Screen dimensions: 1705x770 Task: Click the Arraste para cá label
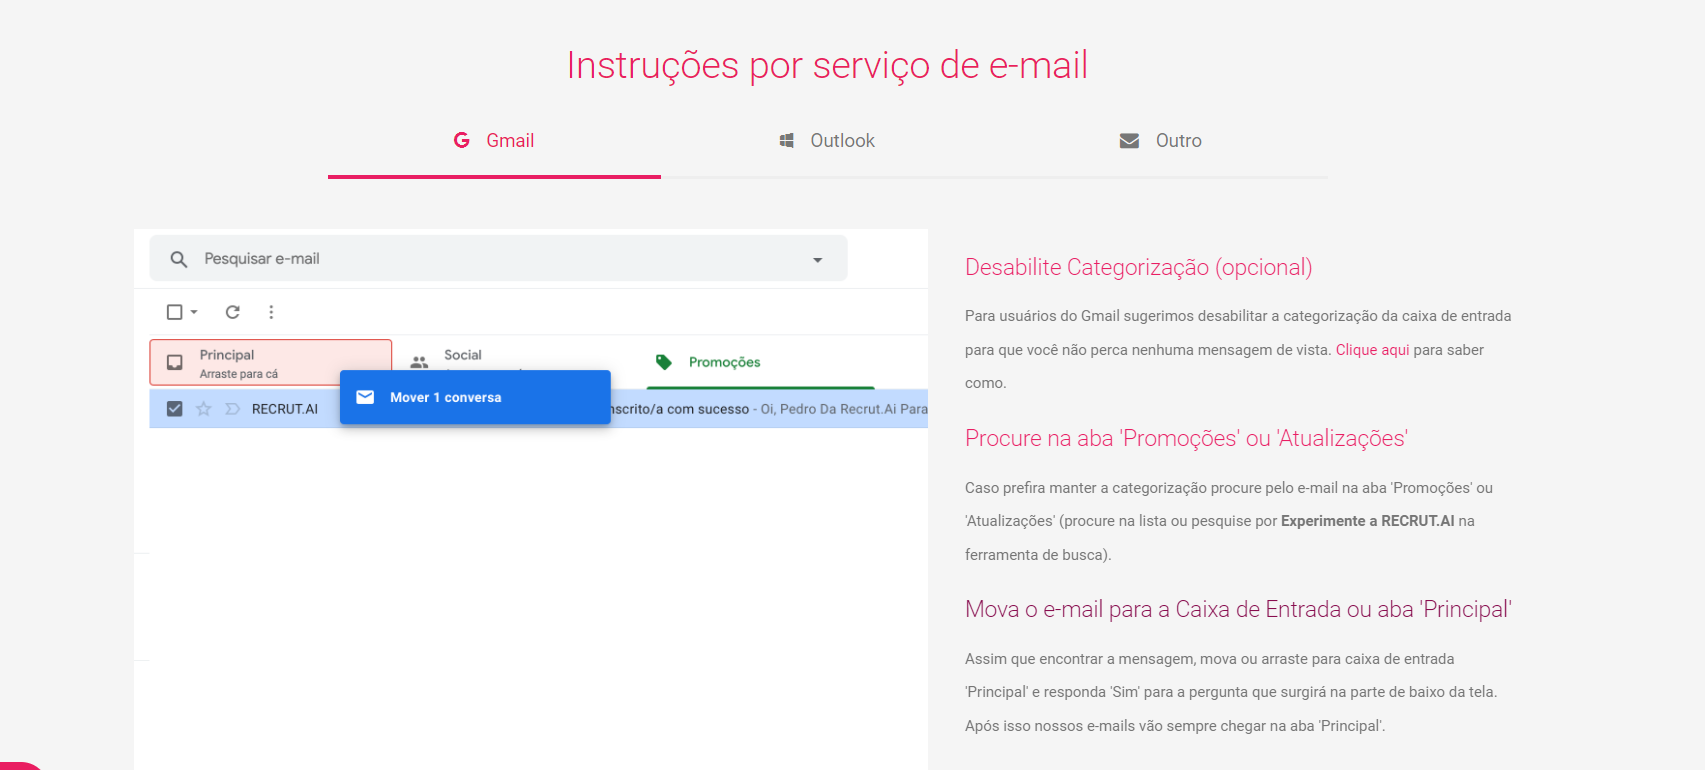coord(239,374)
